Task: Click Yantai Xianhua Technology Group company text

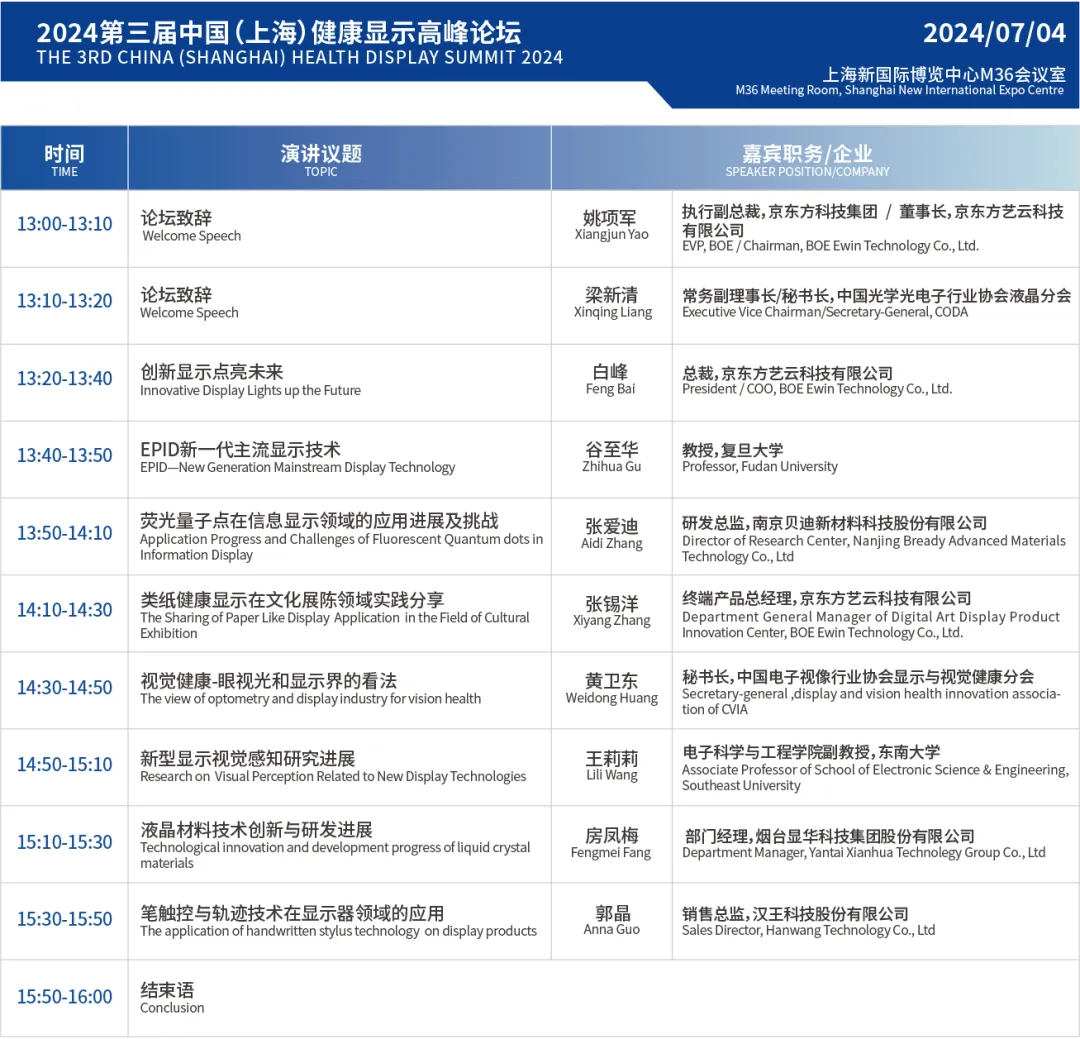Action: [863, 843]
